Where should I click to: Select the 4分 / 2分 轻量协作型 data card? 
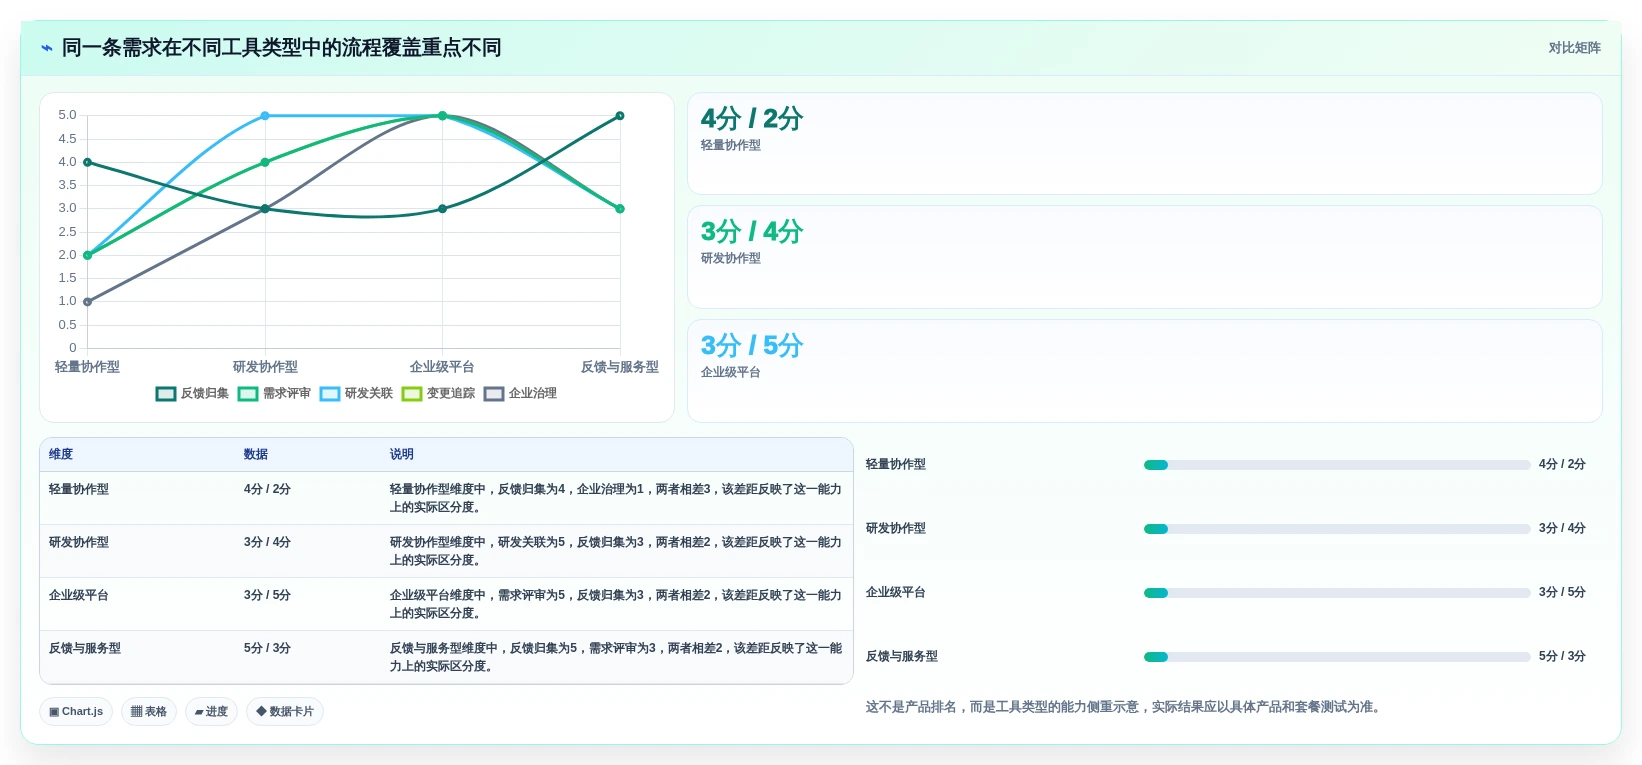pyautogui.click(x=1144, y=144)
